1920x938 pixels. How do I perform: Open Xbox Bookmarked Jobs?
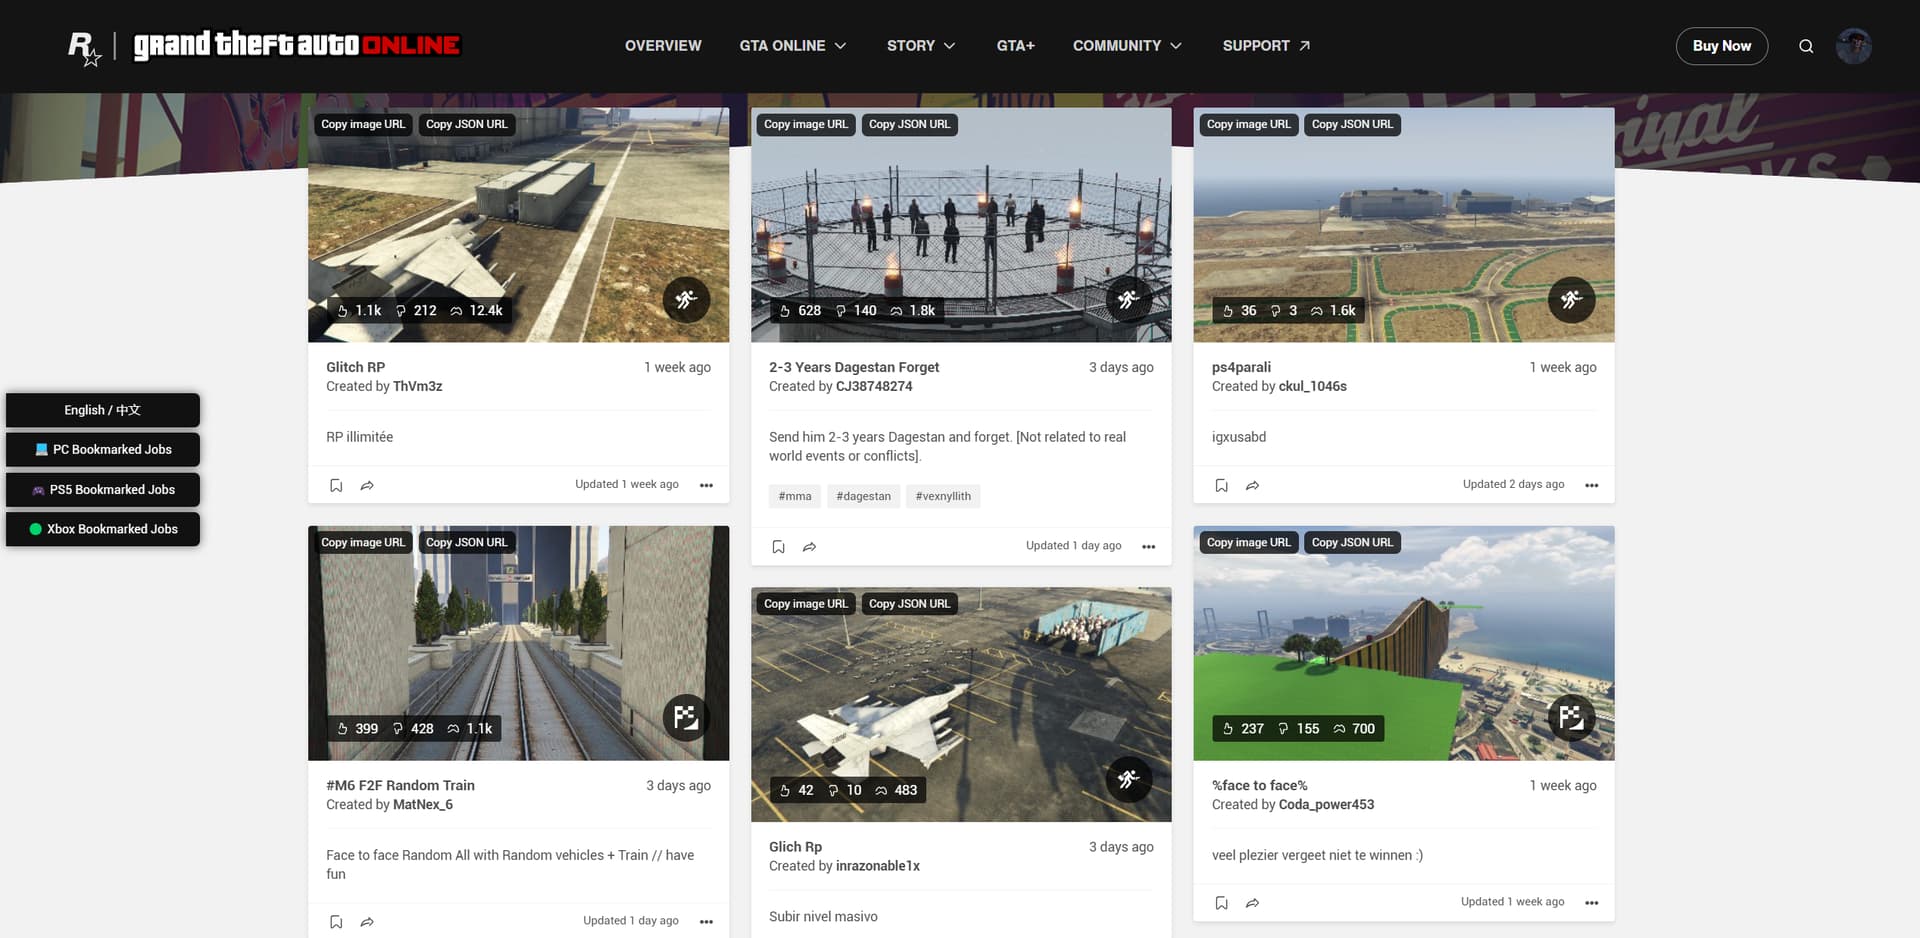pos(103,529)
